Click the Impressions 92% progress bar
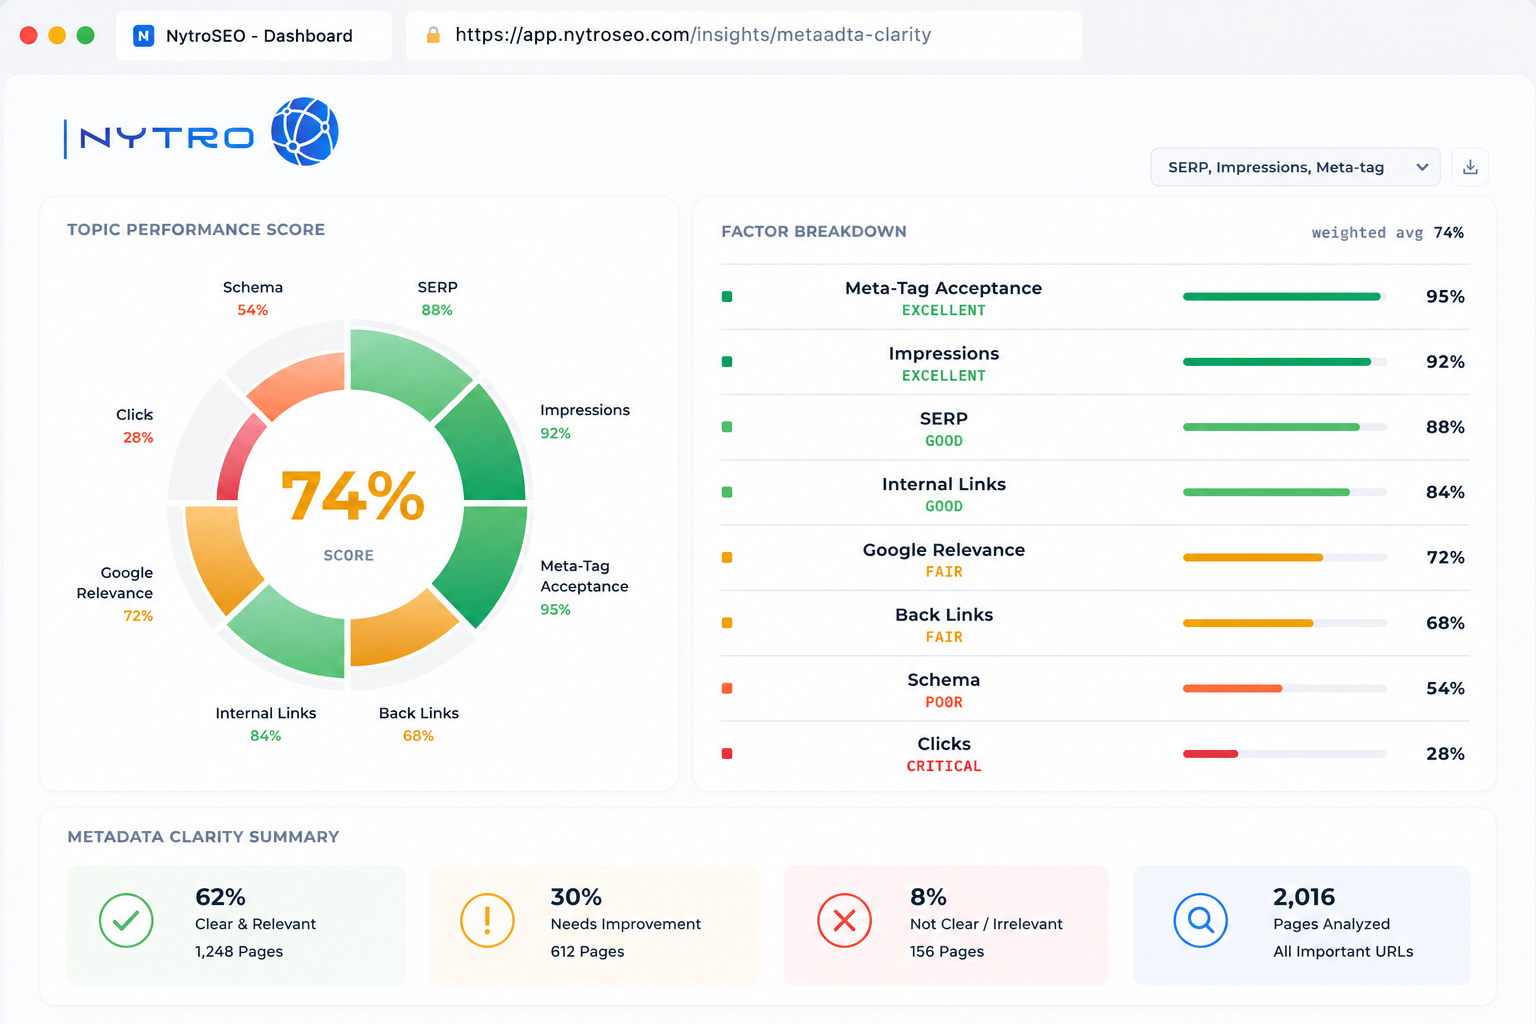This screenshot has height=1024, width=1536. (x=1284, y=362)
